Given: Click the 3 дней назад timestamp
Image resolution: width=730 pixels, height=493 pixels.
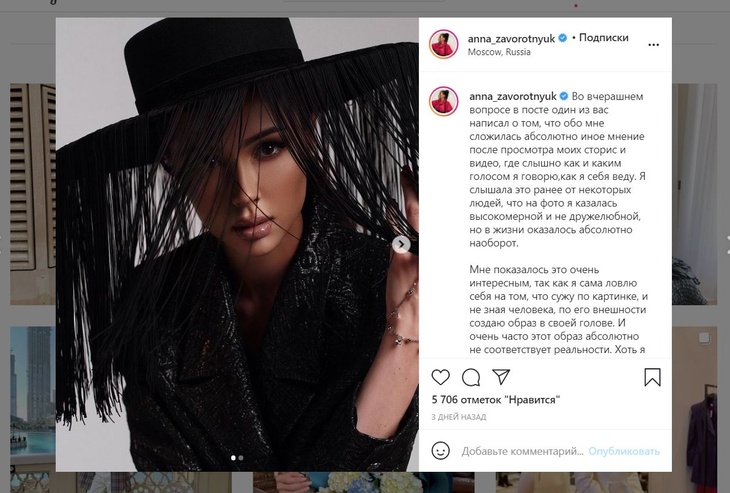Looking at the screenshot, I should coord(459,417).
